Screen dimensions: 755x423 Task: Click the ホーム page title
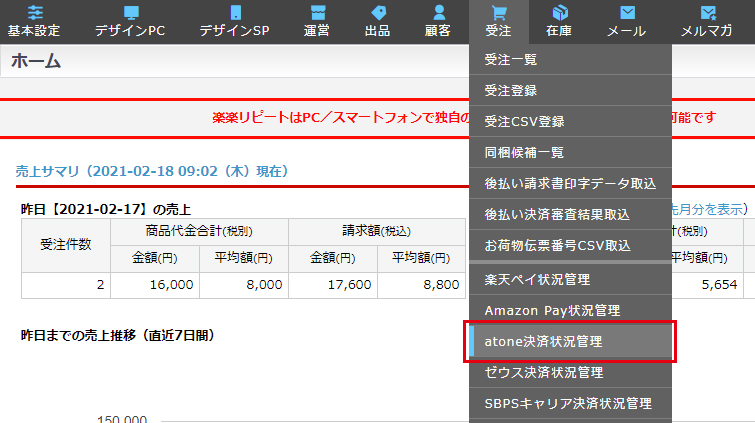tap(36, 61)
